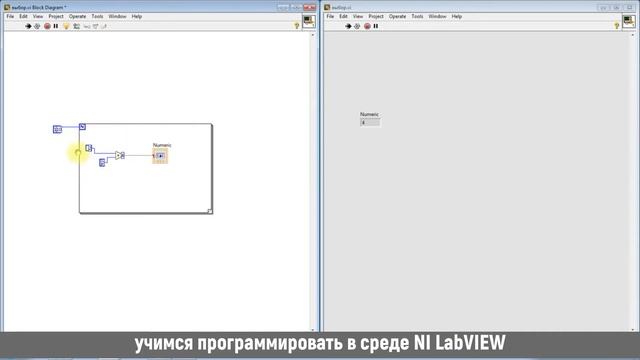Image resolution: width=640 pixels, height=360 pixels.
Task: Click VI icon pane in front panel window
Action: [x=629, y=21]
